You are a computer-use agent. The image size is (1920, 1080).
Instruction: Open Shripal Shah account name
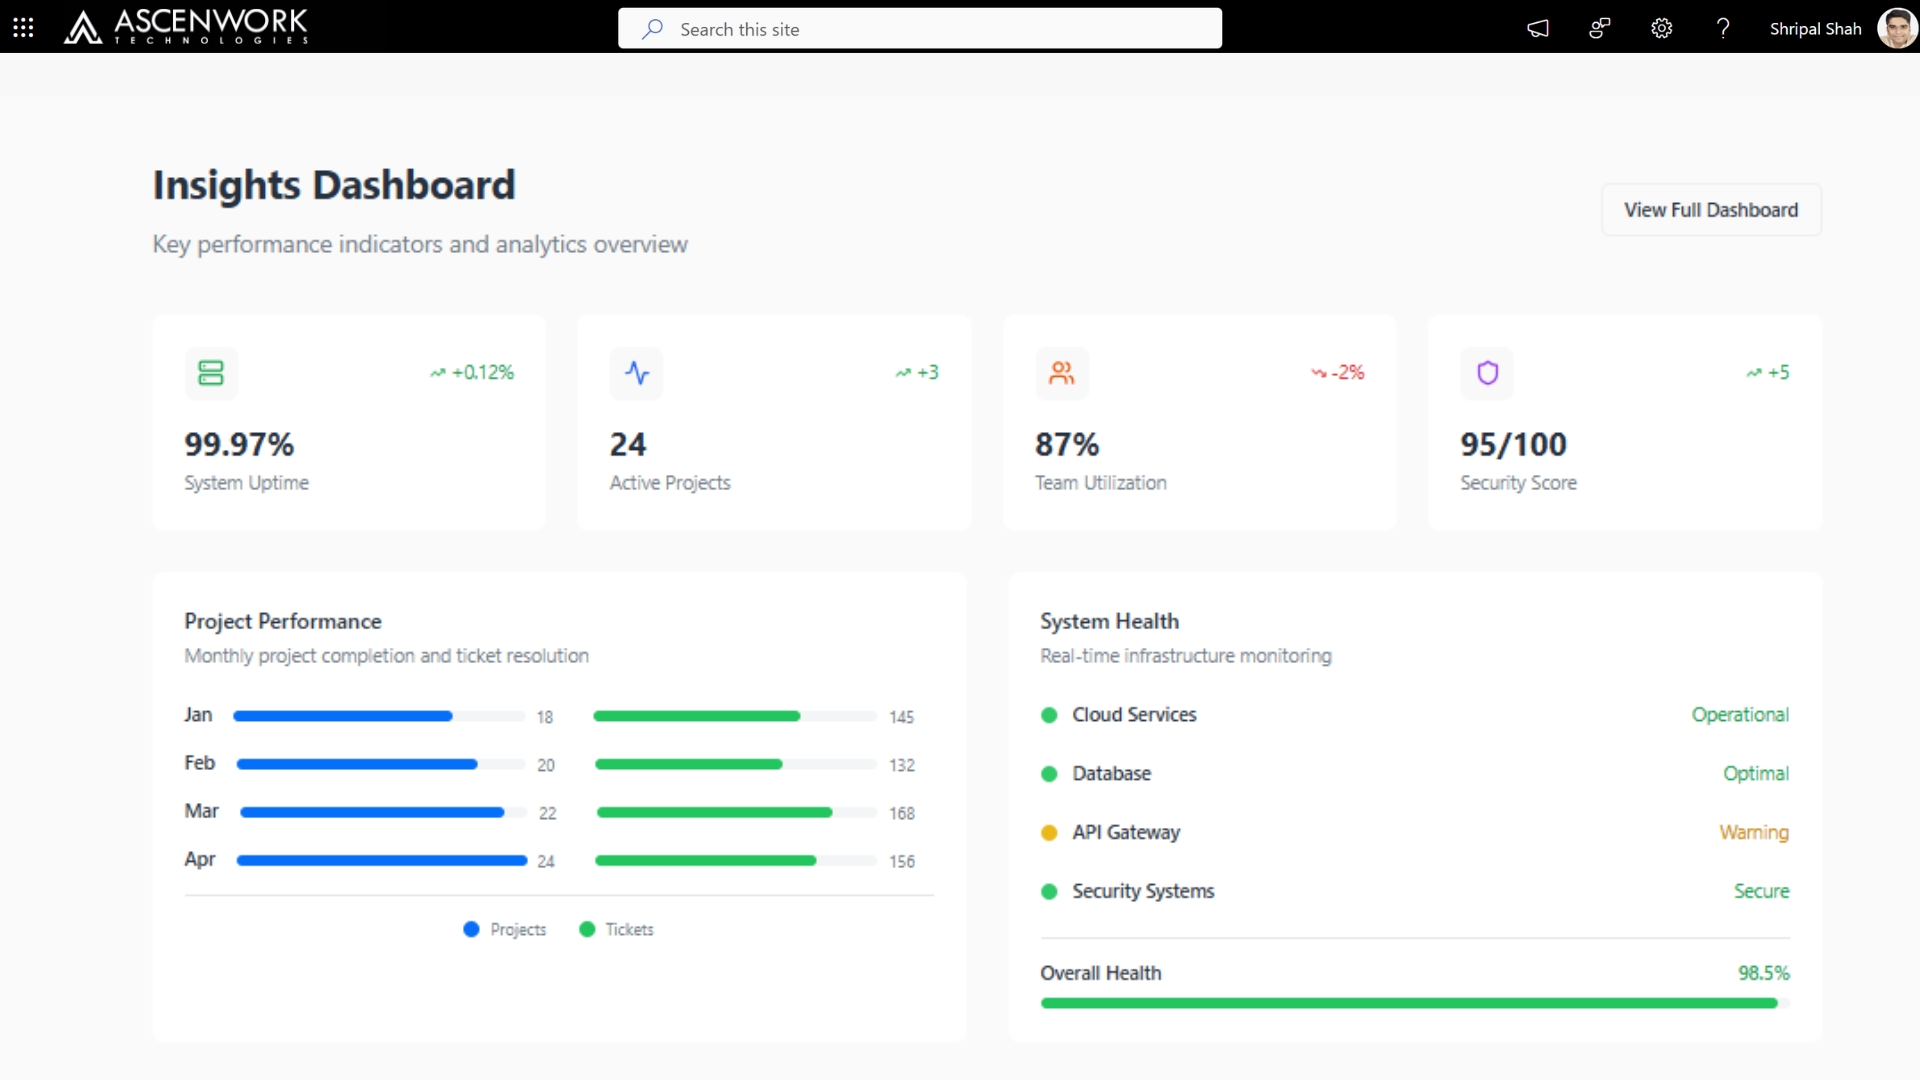[x=1815, y=29]
